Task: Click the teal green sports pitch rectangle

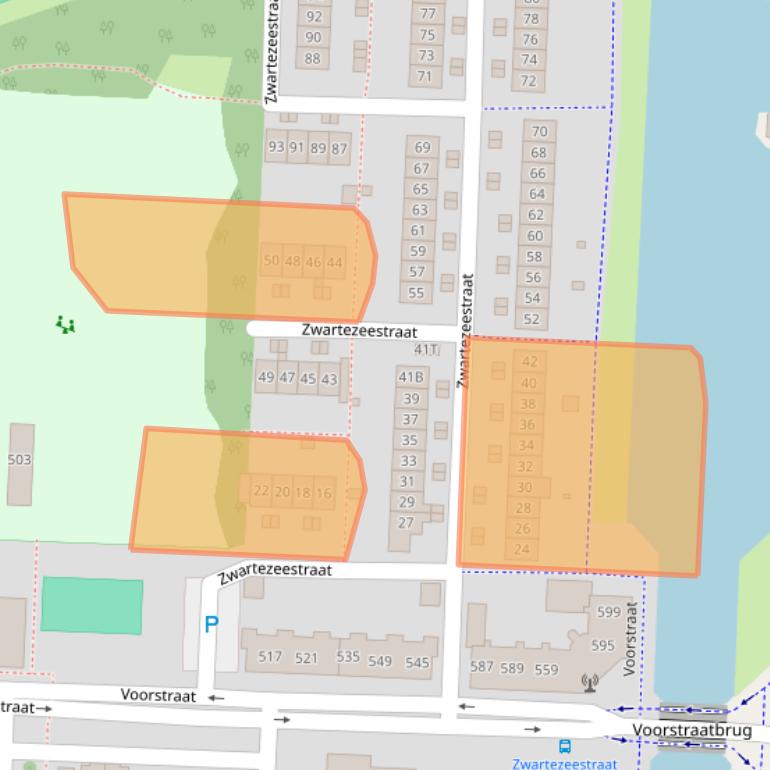Action: pyautogui.click(x=92, y=606)
